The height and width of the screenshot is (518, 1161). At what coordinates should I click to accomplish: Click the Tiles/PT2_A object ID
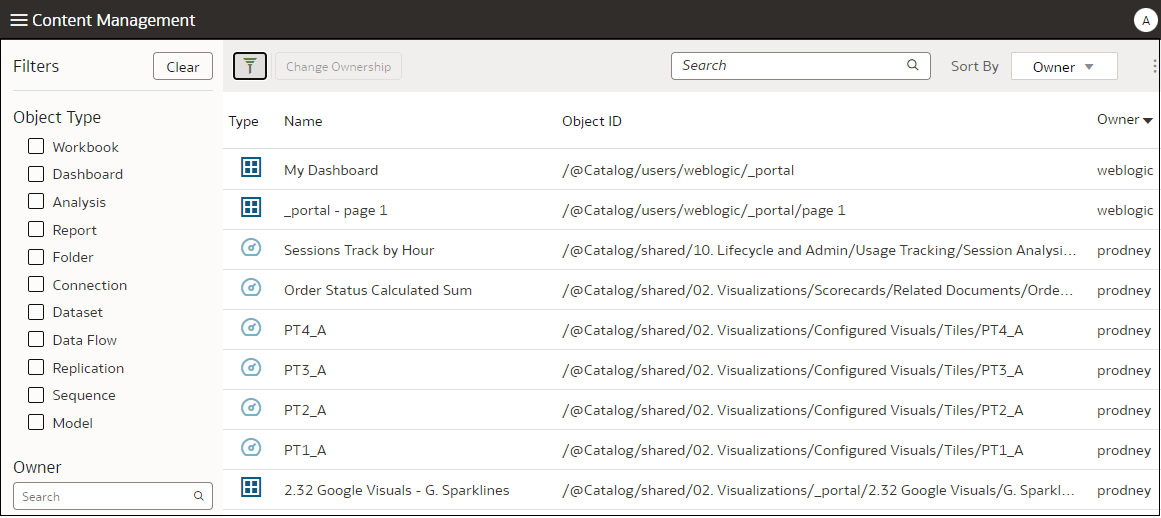coord(793,410)
